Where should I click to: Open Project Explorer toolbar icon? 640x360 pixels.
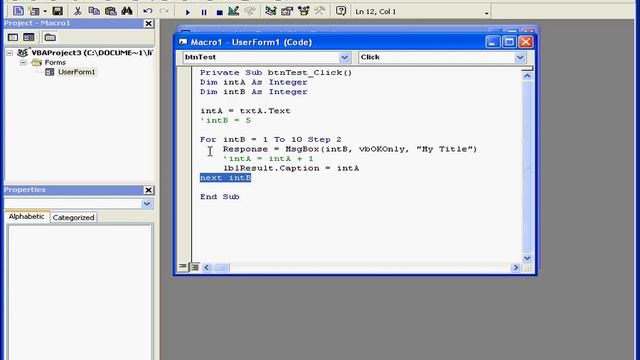click(x=270, y=11)
